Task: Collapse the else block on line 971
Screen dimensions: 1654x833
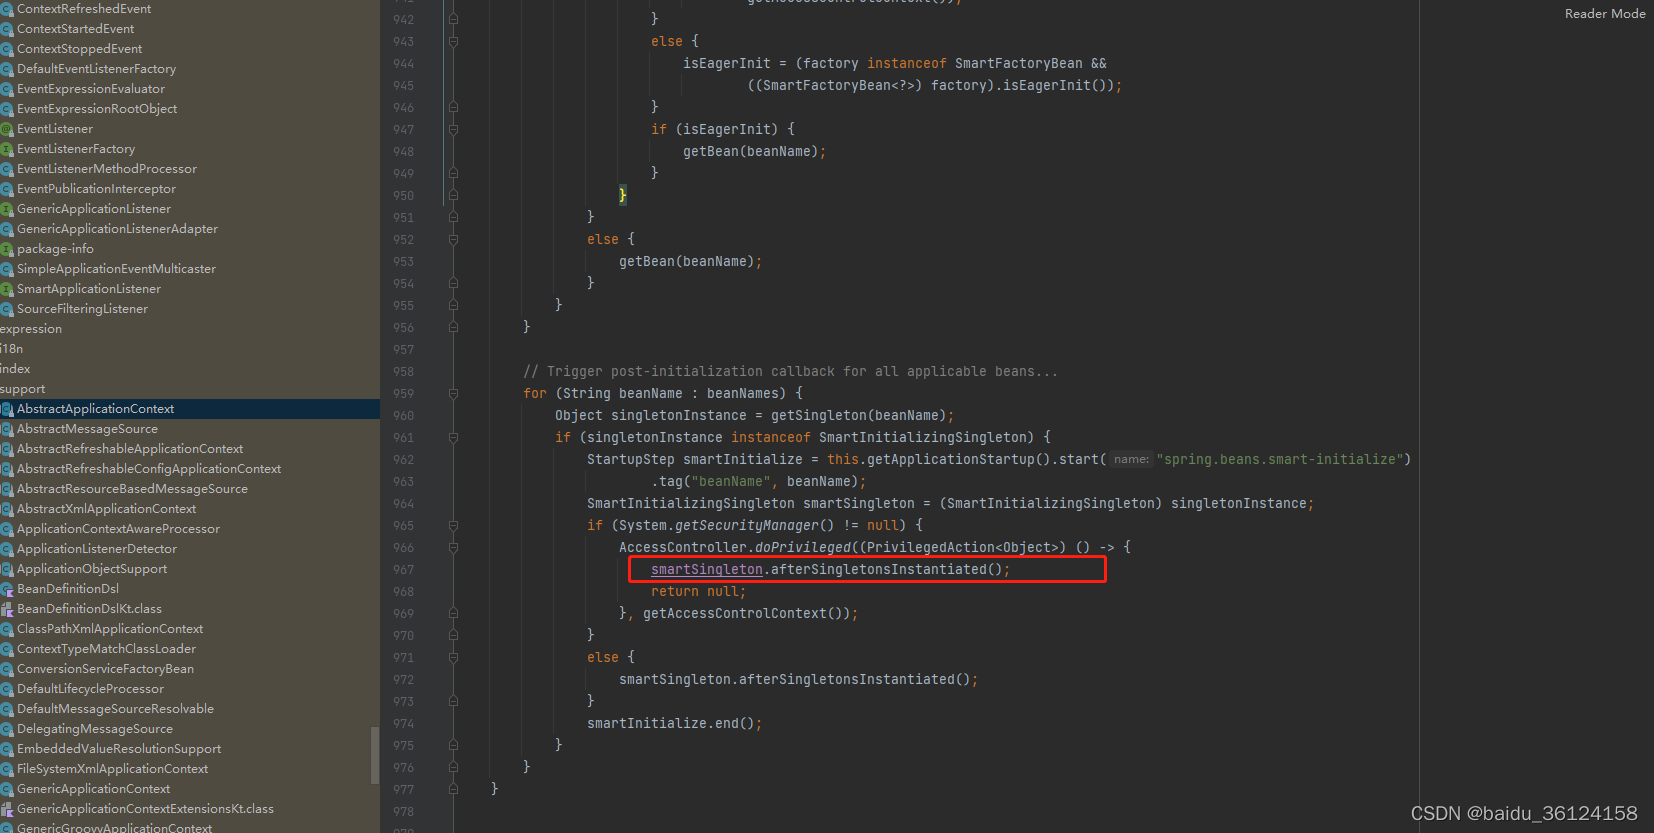Action: 453,657
